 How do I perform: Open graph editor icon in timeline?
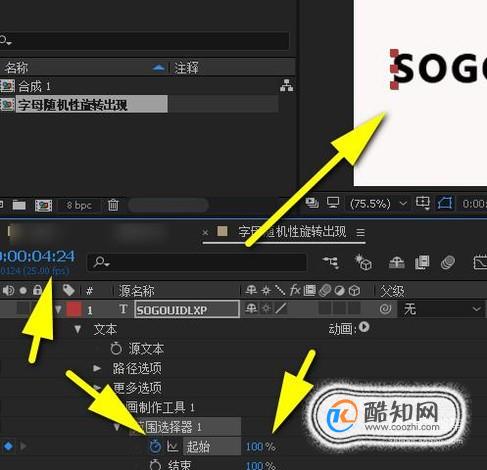coord(480,263)
